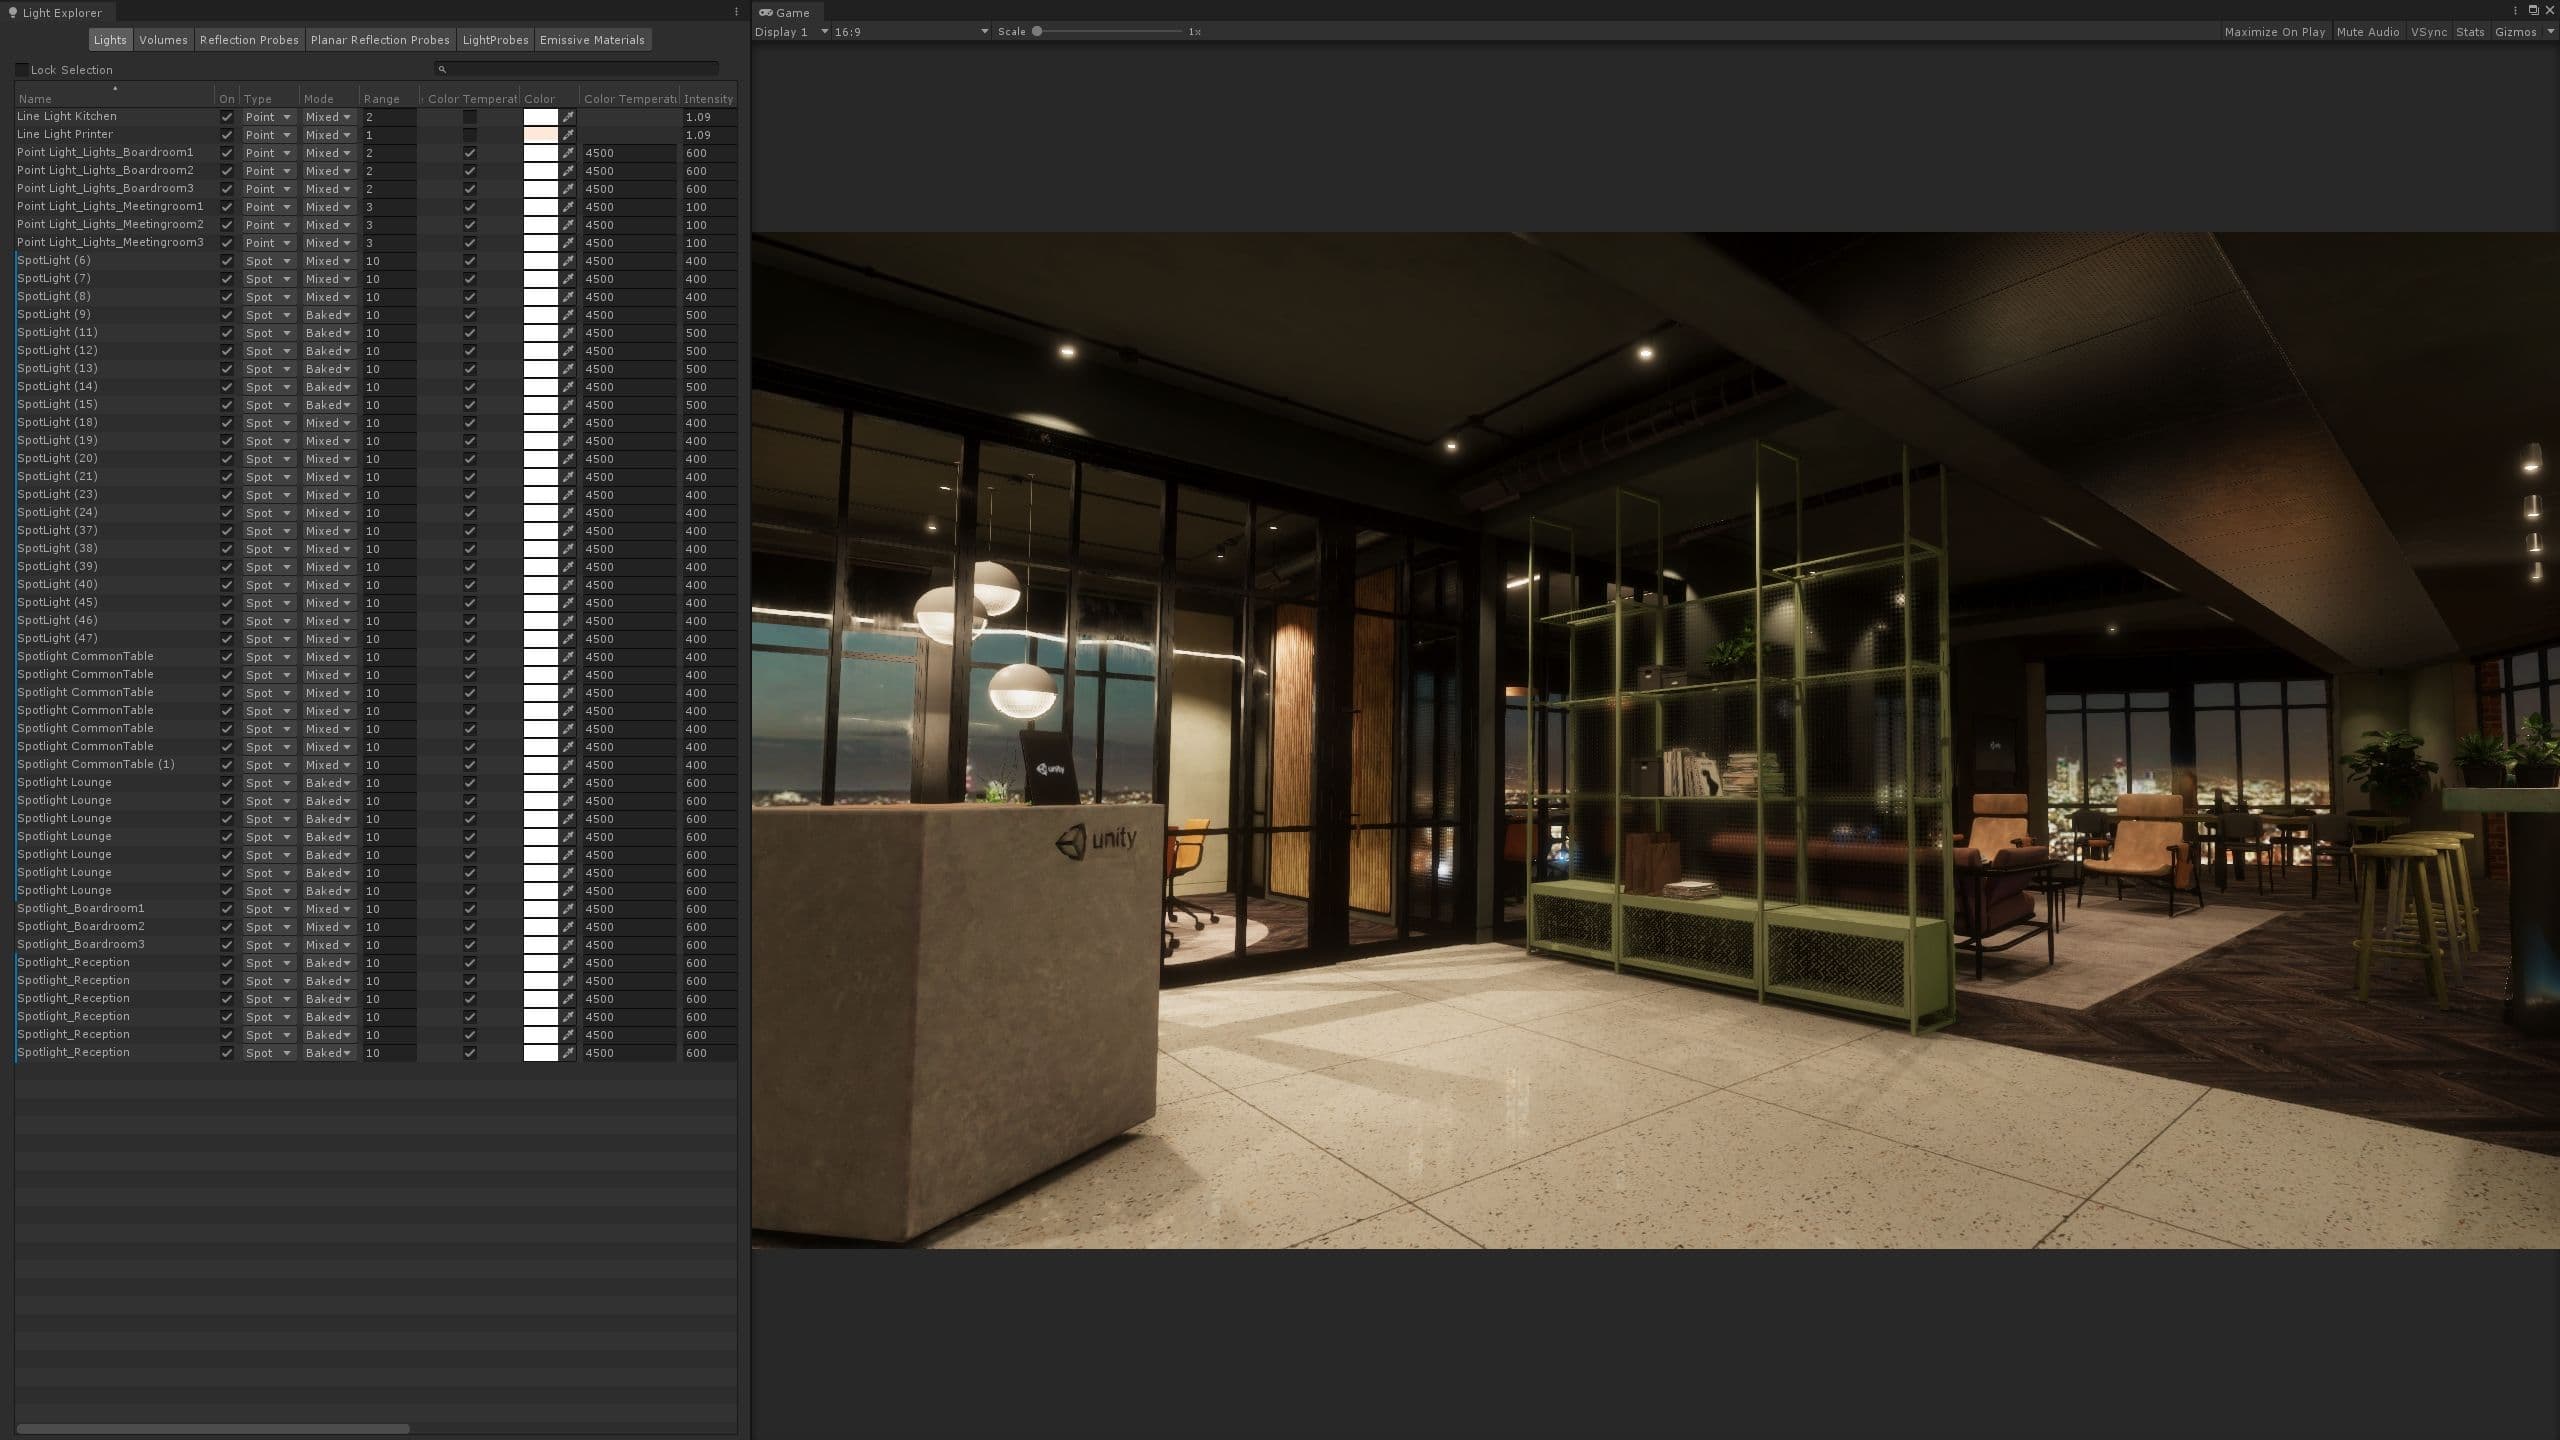Click the Game tab controller icon
The image size is (2560, 1440).
tap(765, 12)
